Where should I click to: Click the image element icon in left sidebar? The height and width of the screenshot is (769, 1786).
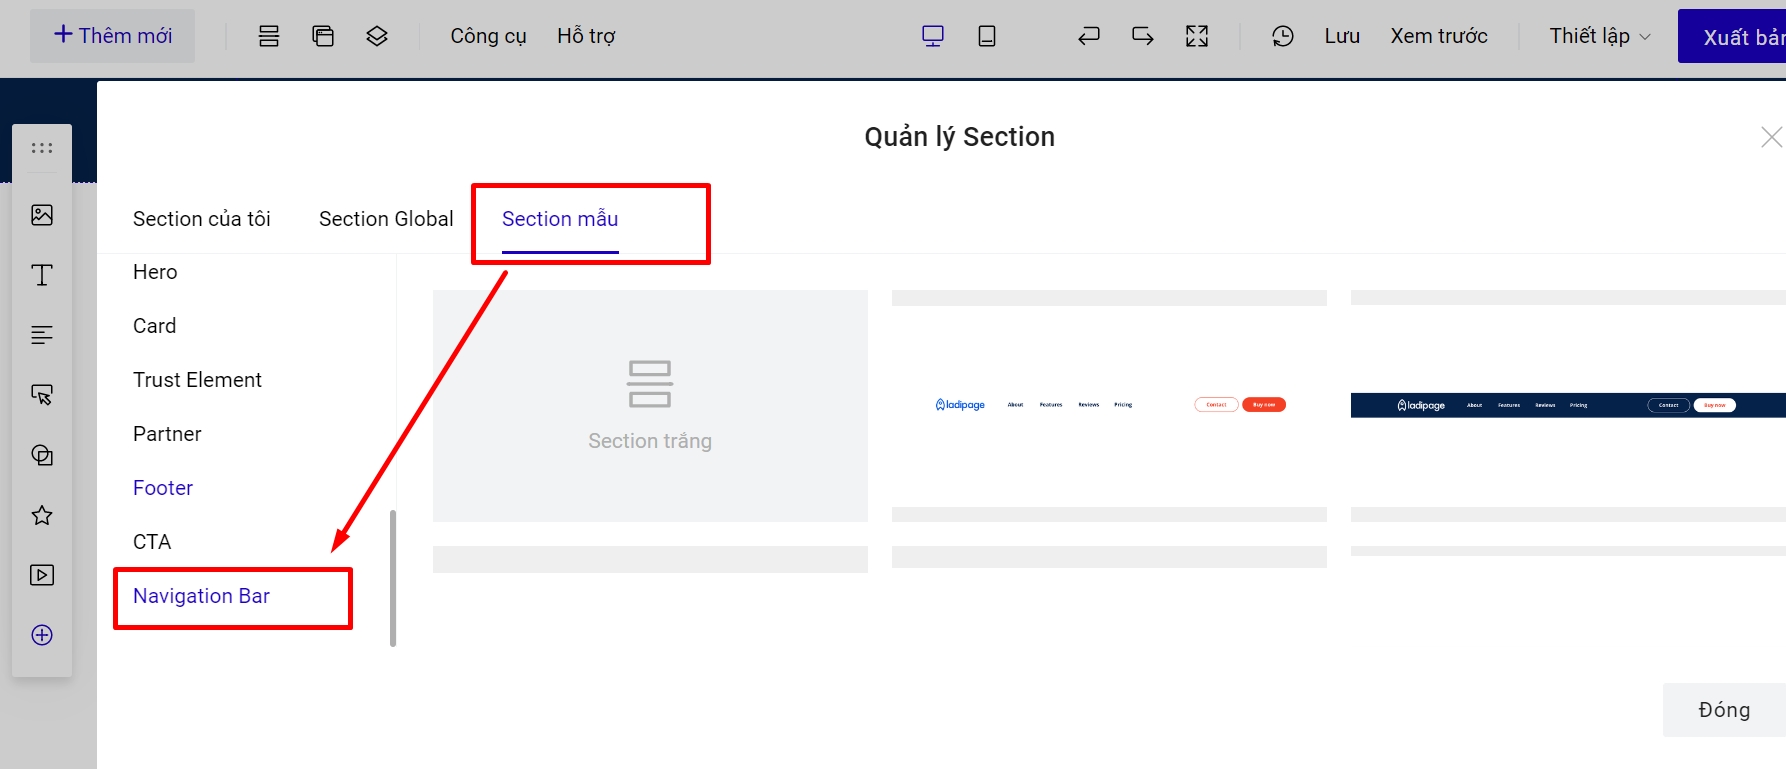point(42,215)
